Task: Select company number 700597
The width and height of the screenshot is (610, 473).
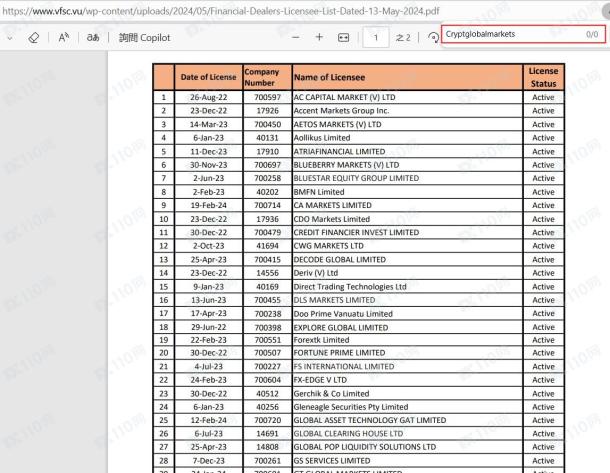Action: pos(268,97)
